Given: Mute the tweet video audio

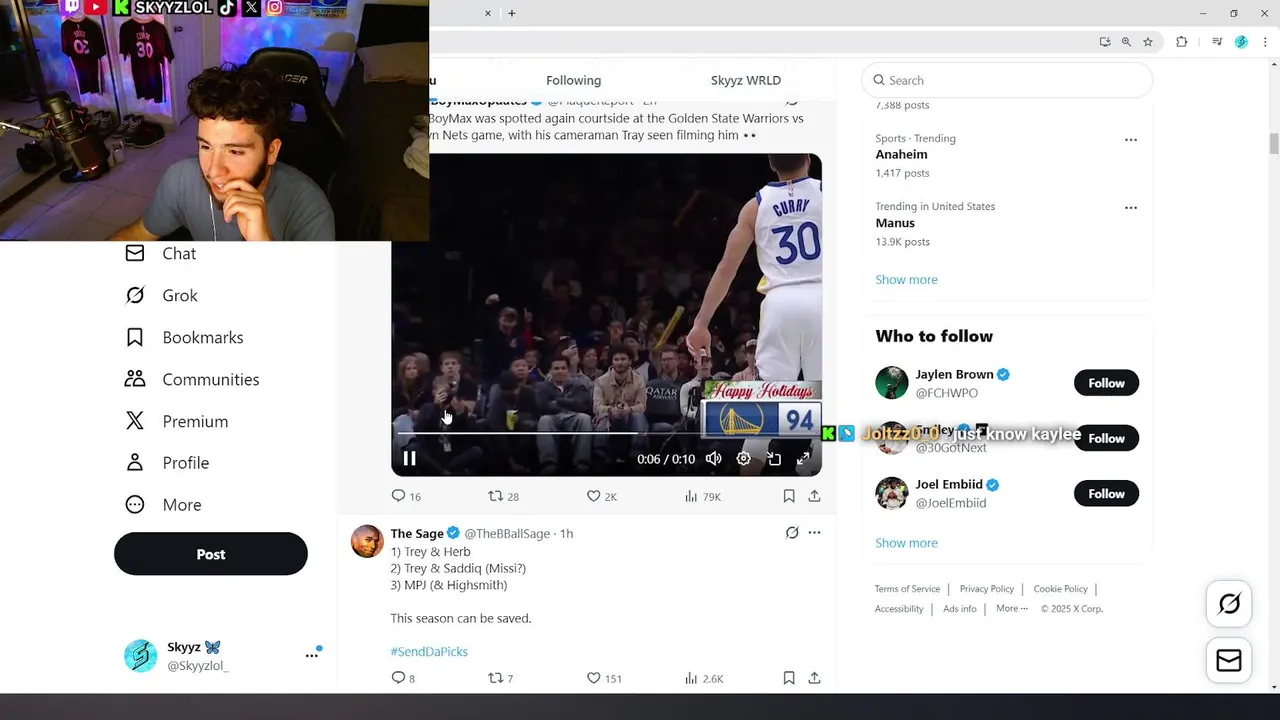Looking at the screenshot, I should point(713,459).
